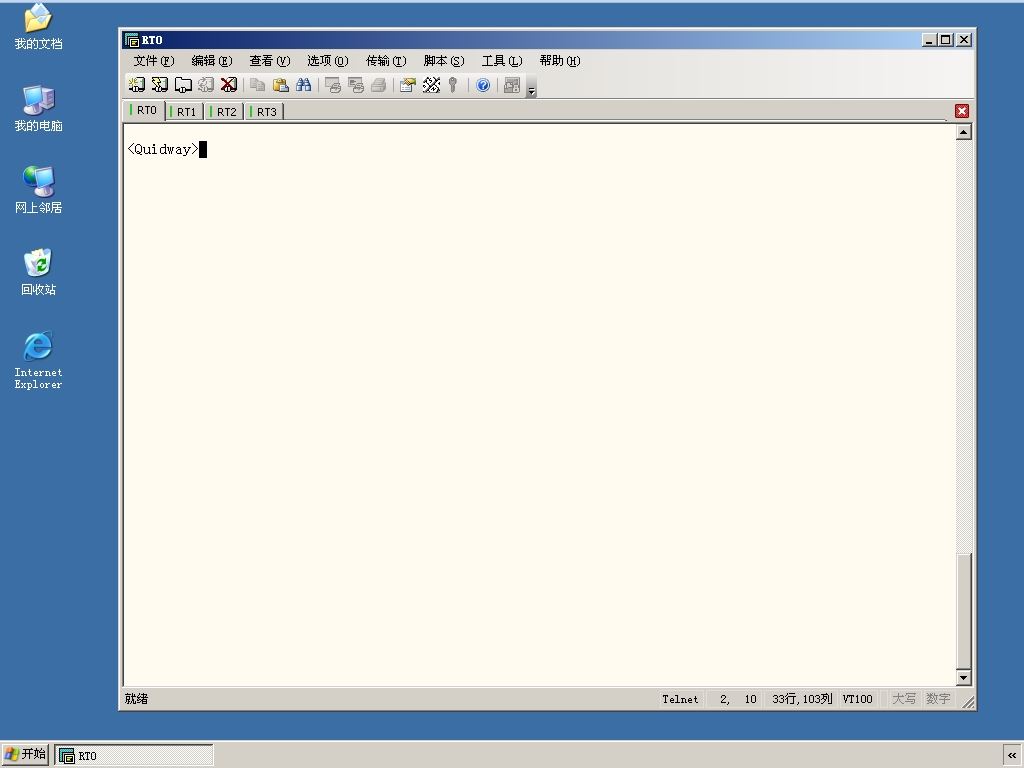1024x768 pixels.
Task: Open Session Options properties icon
Action: (x=408, y=85)
